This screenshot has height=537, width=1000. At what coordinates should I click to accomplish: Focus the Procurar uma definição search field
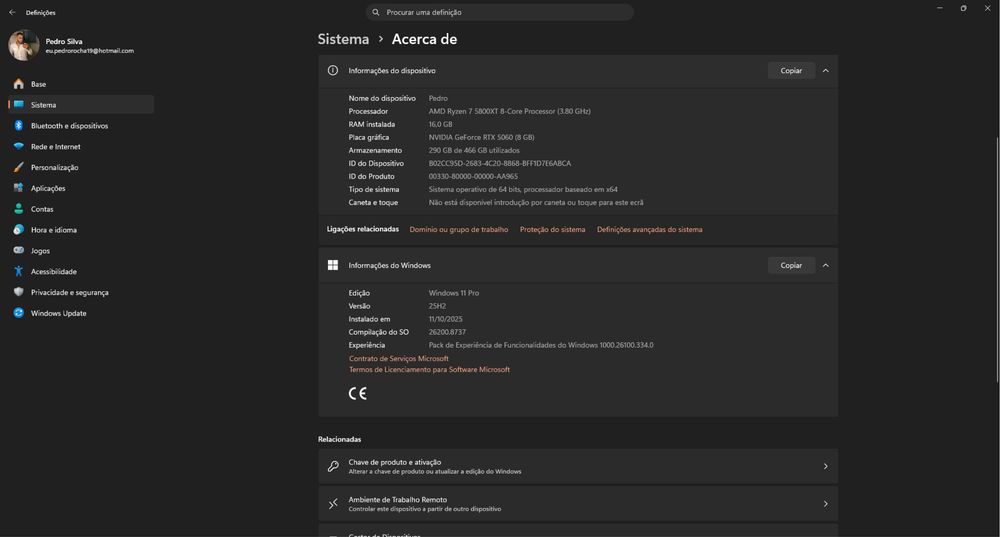pyautogui.click(x=499, y=12)
